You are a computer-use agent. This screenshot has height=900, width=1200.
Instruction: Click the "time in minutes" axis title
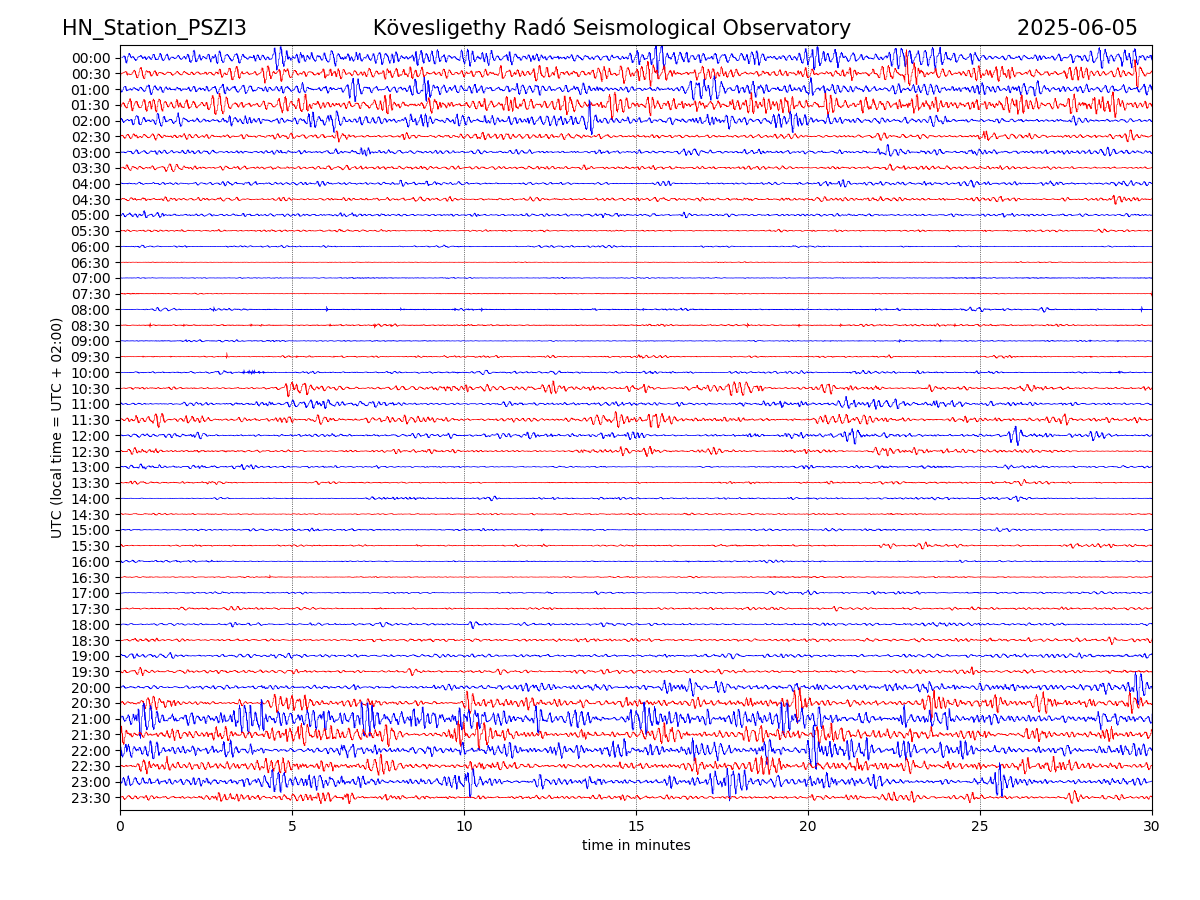pos(636,846)
